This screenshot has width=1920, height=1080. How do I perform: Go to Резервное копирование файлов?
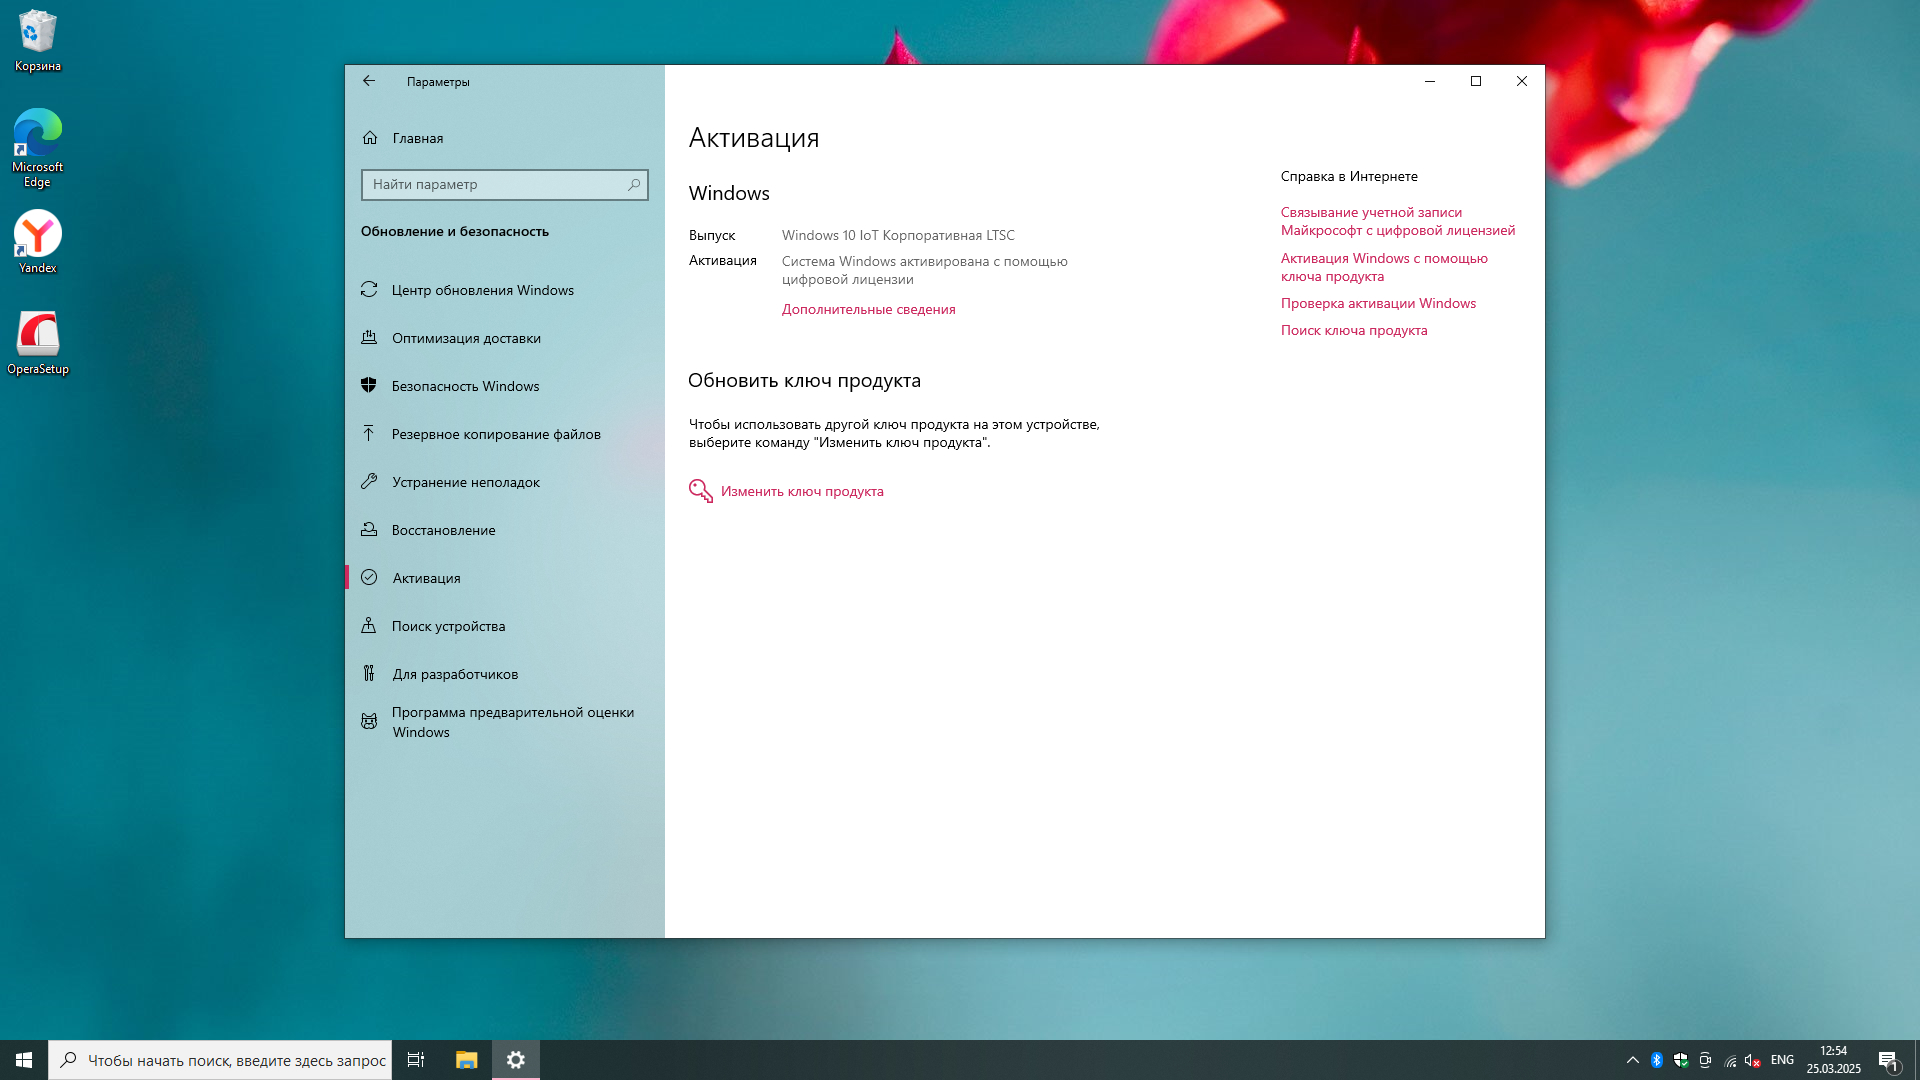point(496,434)
